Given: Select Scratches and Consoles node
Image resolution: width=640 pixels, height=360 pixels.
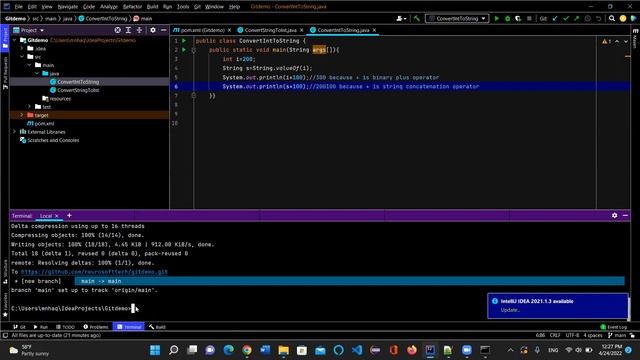Looking at the screenshot, I should [49, 140].
